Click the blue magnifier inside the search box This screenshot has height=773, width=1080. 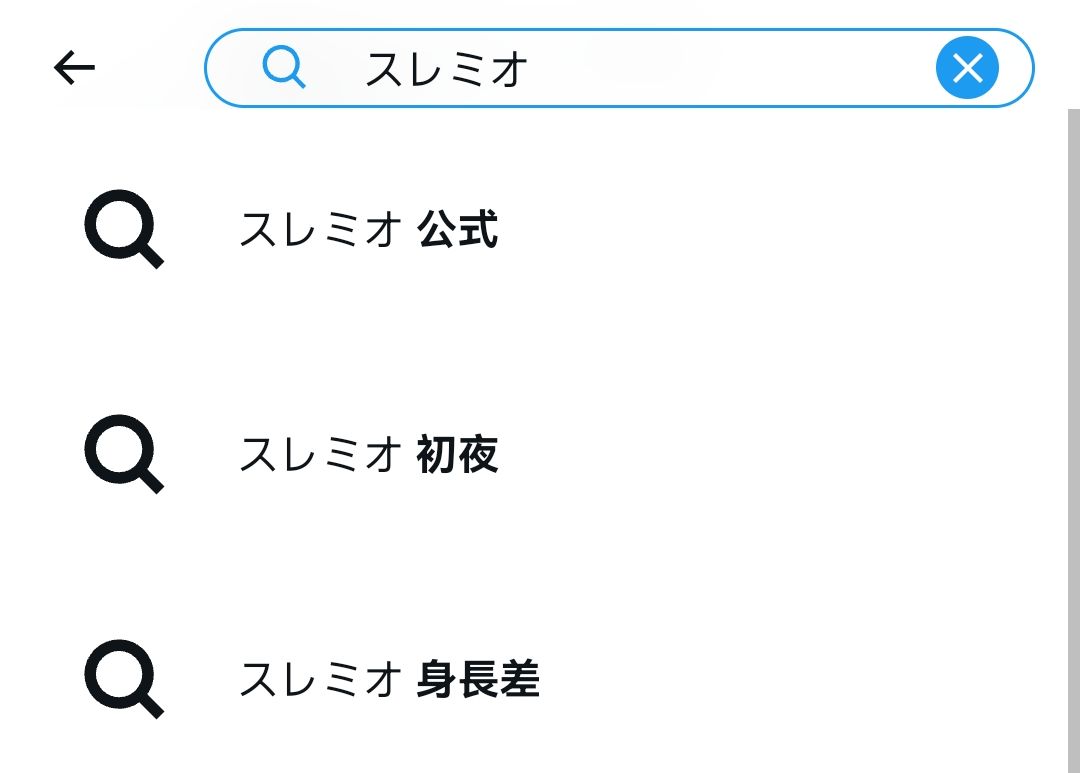click(283, 68)
